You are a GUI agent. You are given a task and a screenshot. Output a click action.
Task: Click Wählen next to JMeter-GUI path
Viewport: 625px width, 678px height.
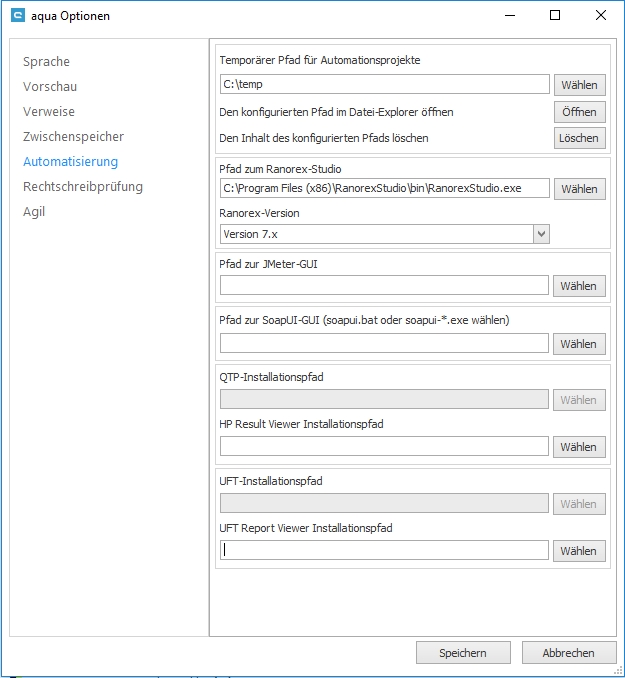(579, 286)
